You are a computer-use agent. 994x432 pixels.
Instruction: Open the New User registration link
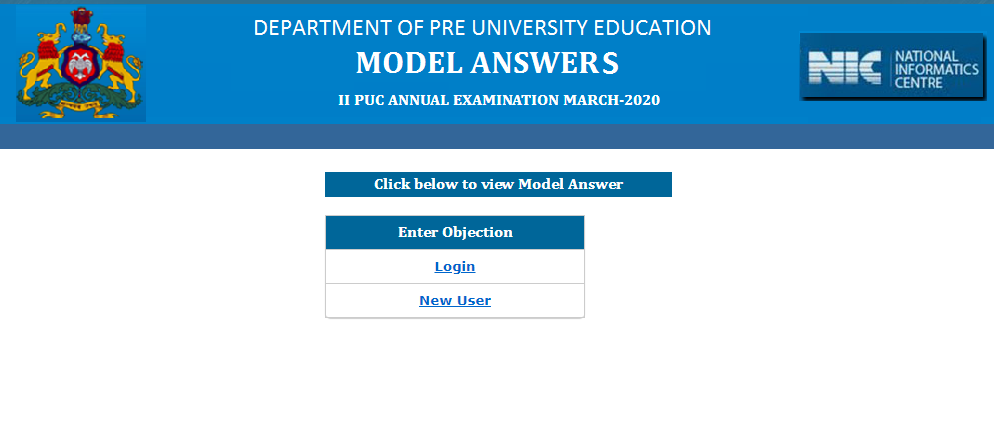(455, 300)
